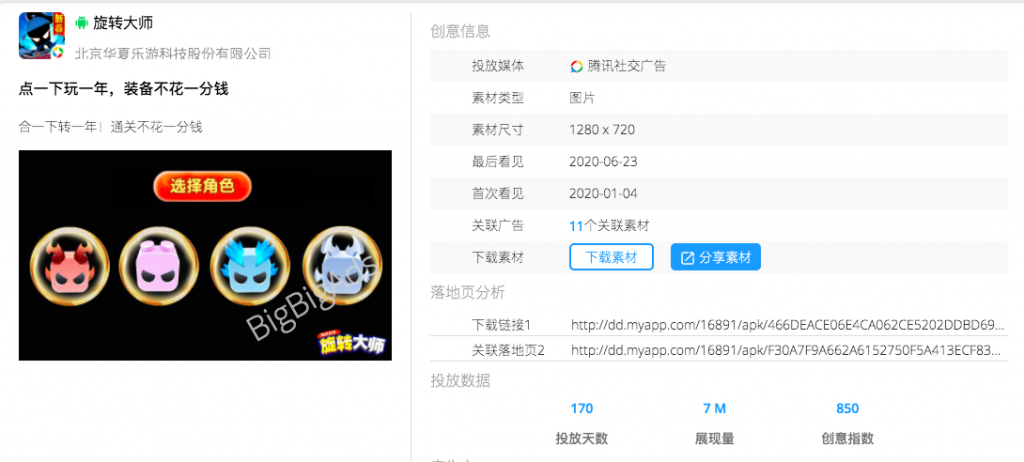This screenshot has height=462, width=1024.
Task: Click the 创意指数 label
Action: point(848,438)
